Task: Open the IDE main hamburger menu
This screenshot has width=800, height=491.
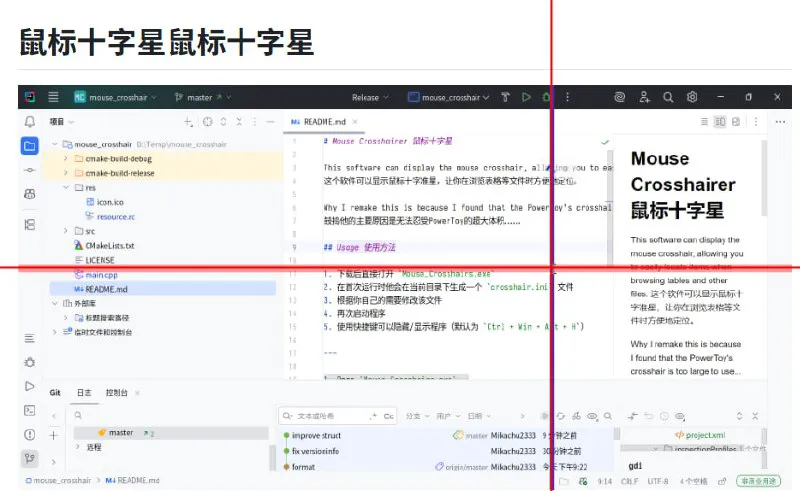Action: click(x=53, y=97)
